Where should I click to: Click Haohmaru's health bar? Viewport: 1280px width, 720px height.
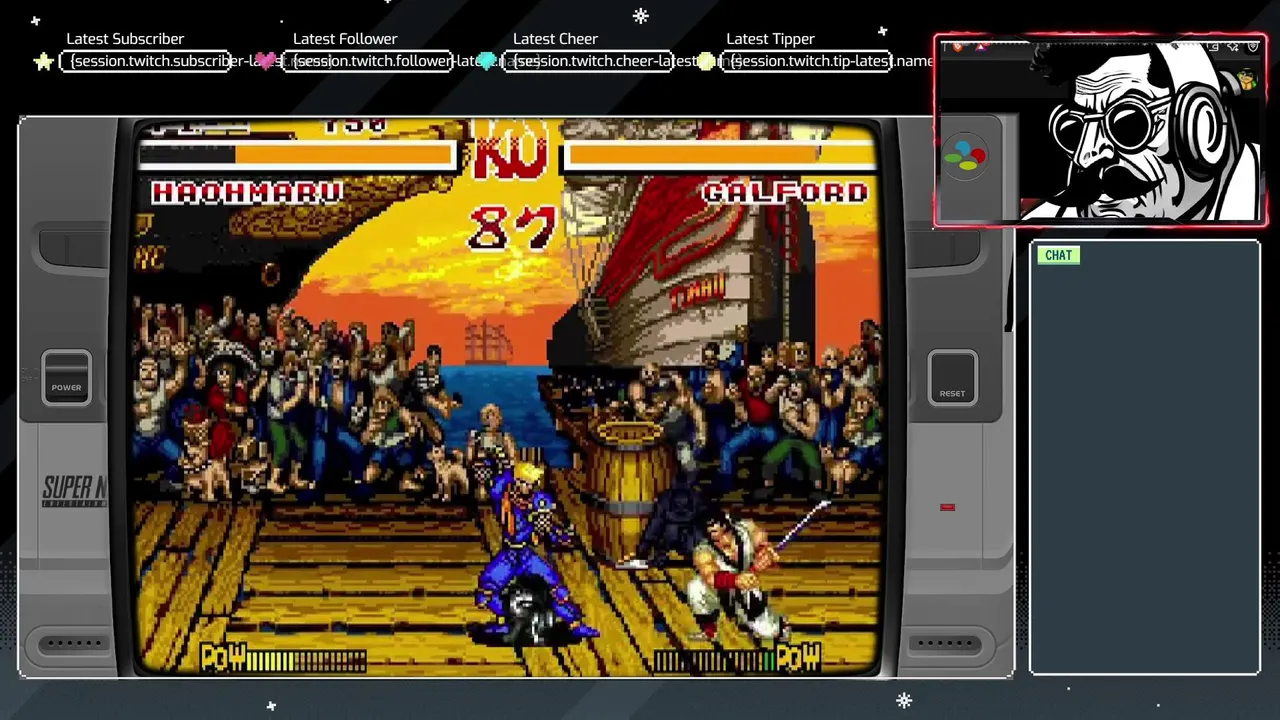(296, 154)
